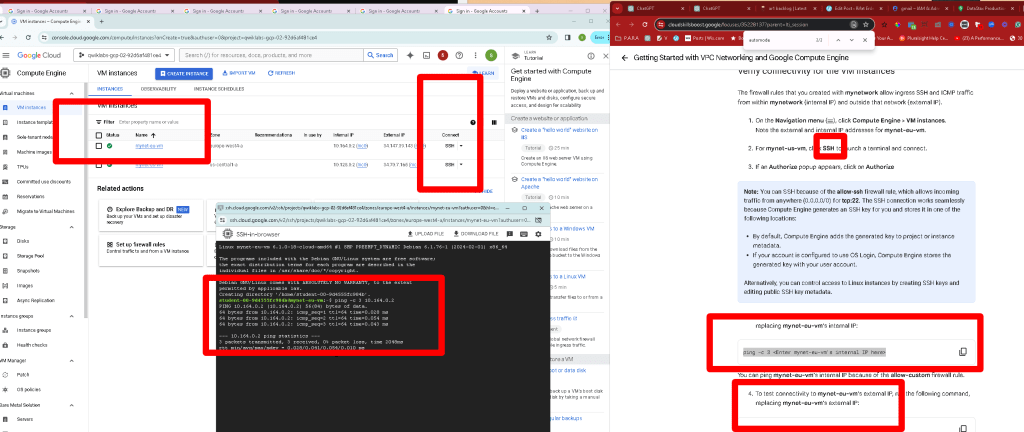Bookmark the console page with the star icon
This screenshot has height=432, width=1024.
tap(550, 37)
